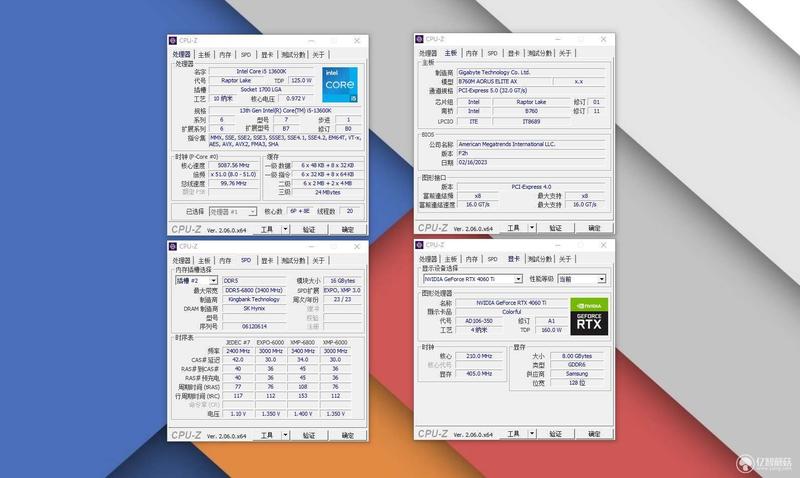Click the 24 MBytes level 3 cache value

pos(328,192)
